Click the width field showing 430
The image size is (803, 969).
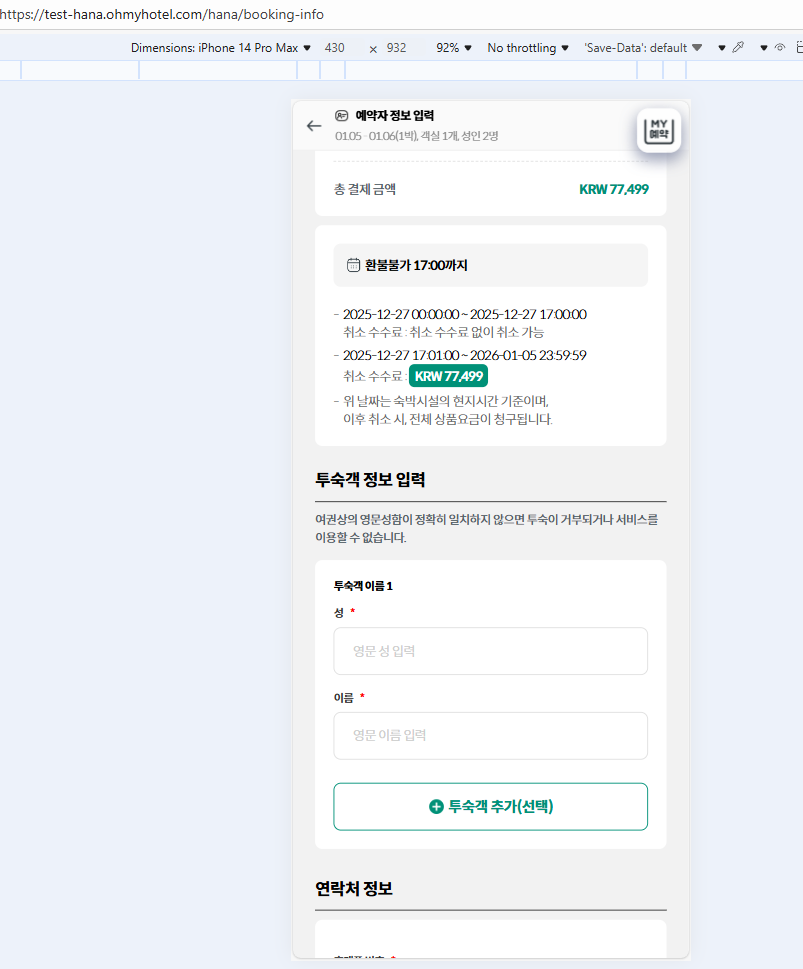334,48
